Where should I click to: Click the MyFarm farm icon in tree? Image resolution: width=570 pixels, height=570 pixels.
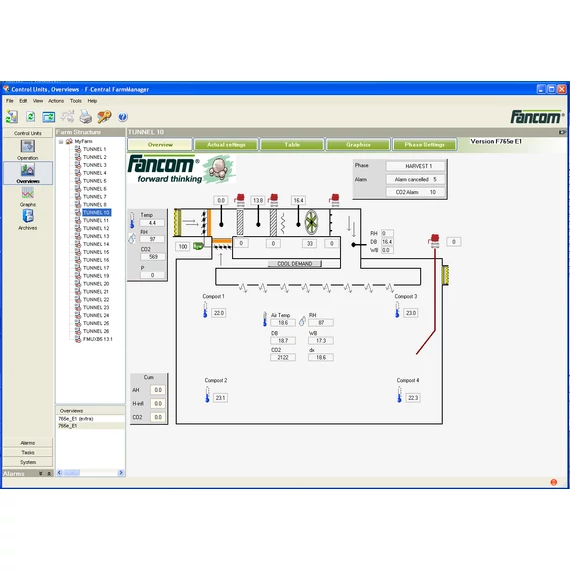tap(69, 141)
